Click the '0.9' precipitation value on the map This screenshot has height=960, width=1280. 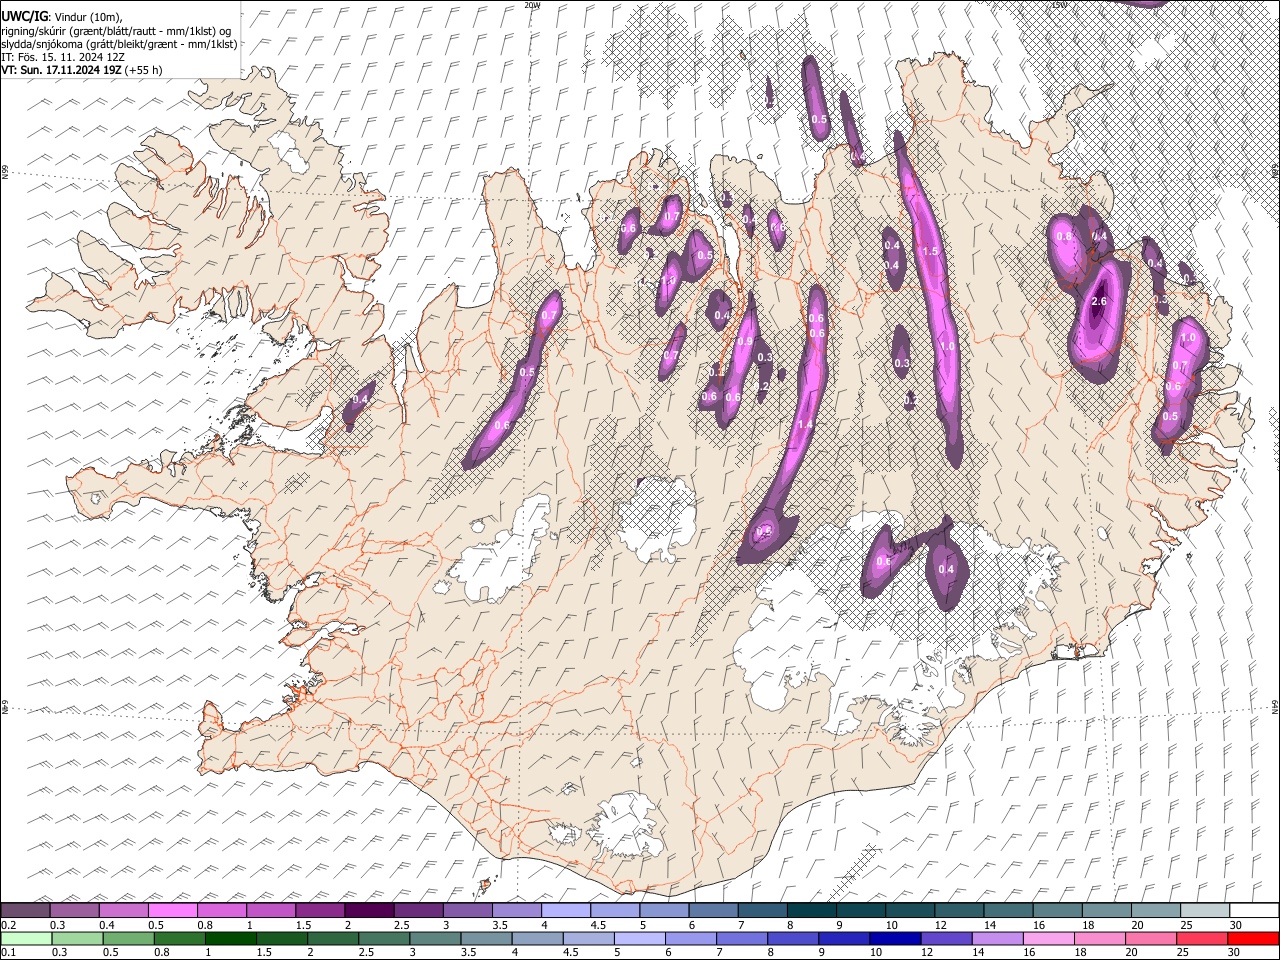(x=744, y=342)
